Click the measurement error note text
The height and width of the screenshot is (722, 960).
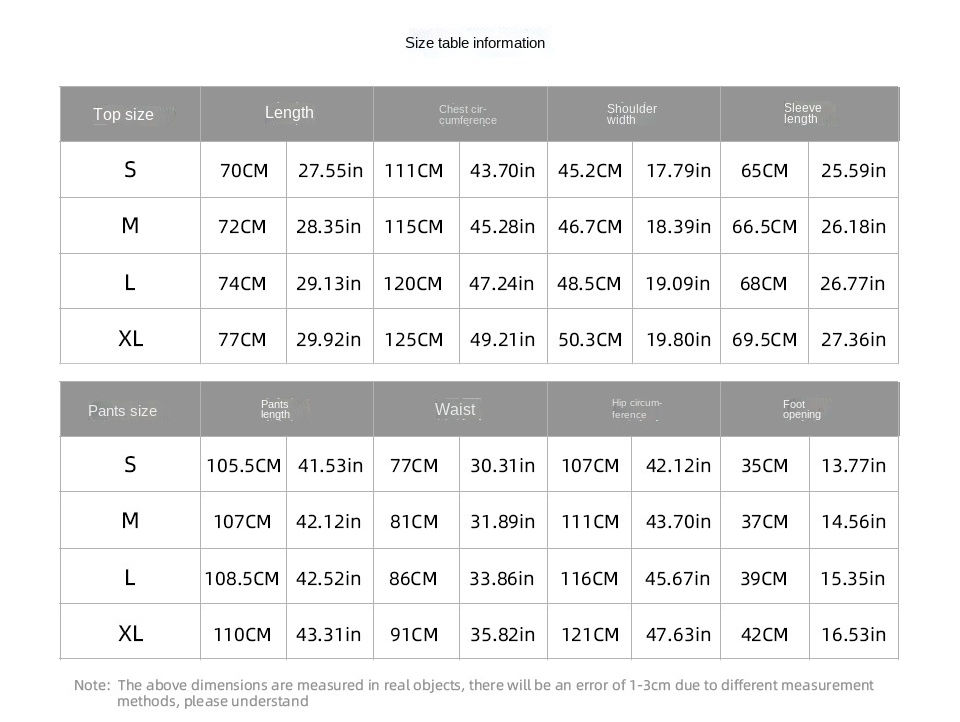[x=475, y=693]
